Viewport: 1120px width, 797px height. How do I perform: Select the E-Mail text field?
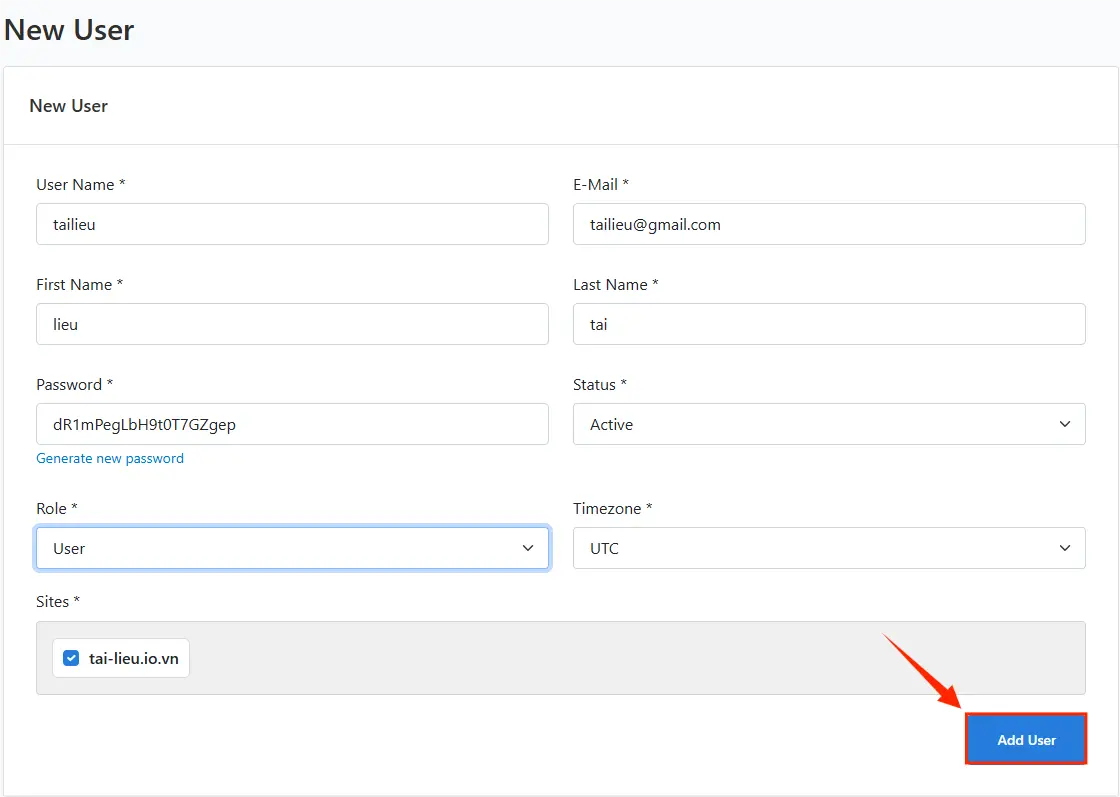828,224
